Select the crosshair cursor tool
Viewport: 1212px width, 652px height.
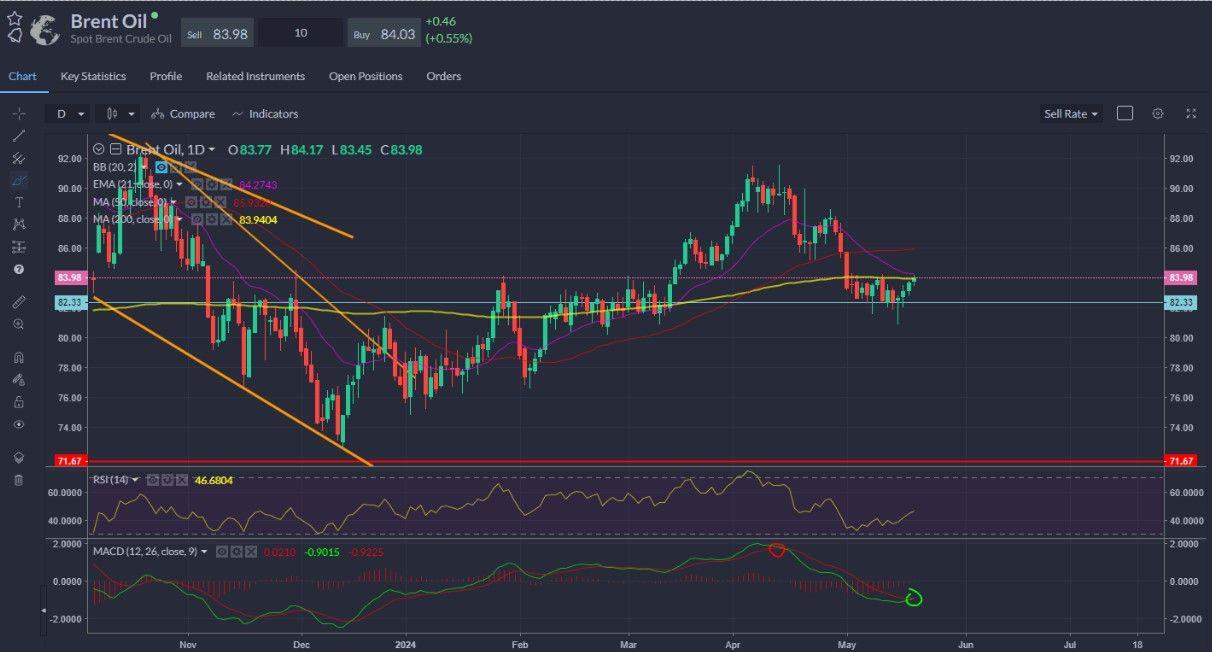[18, 113]
